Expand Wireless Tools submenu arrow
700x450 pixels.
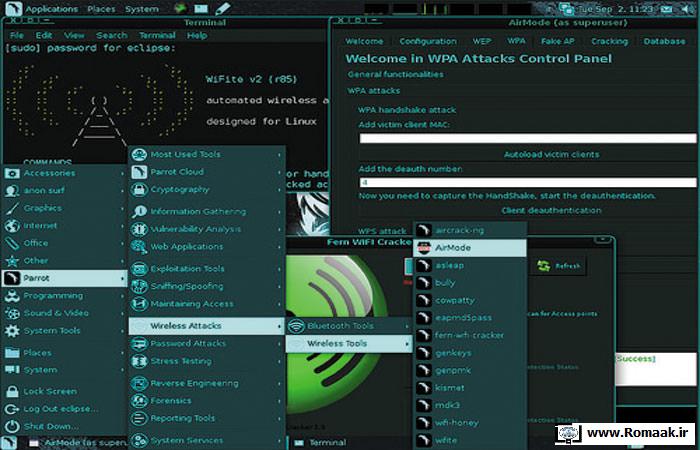(407, 344)
